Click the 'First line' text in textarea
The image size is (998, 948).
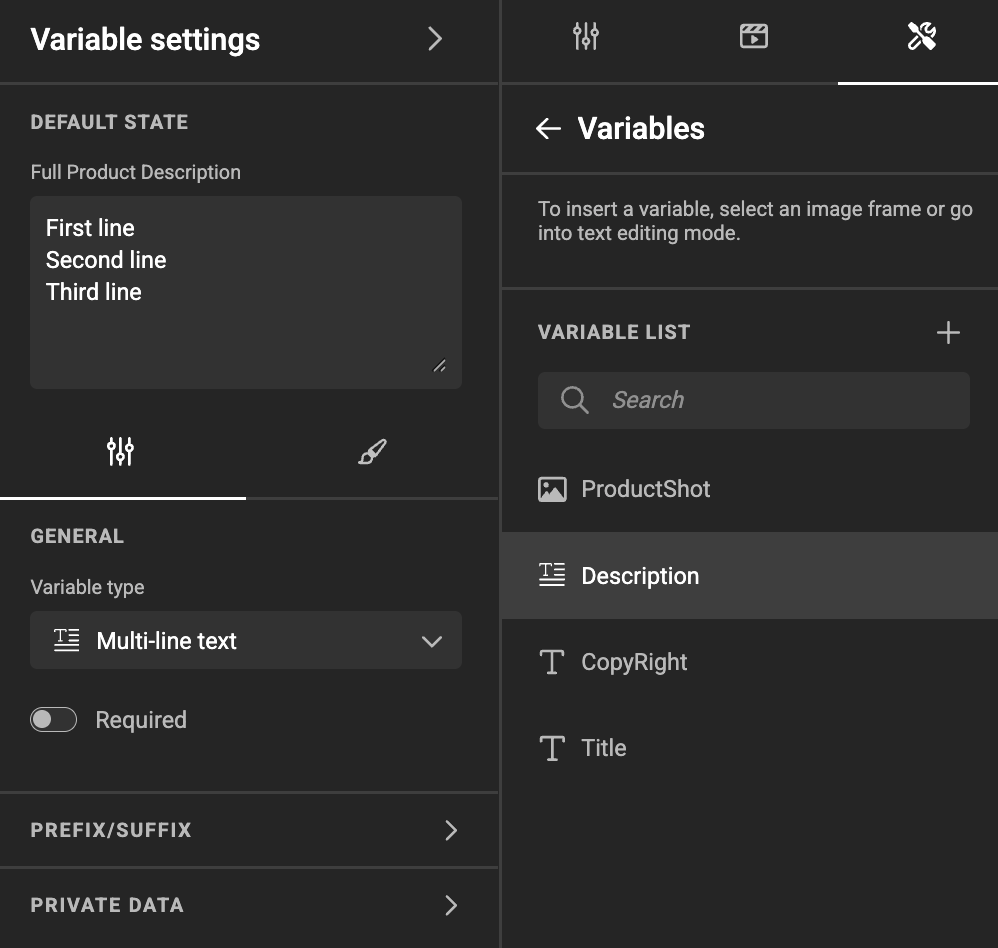90,228
